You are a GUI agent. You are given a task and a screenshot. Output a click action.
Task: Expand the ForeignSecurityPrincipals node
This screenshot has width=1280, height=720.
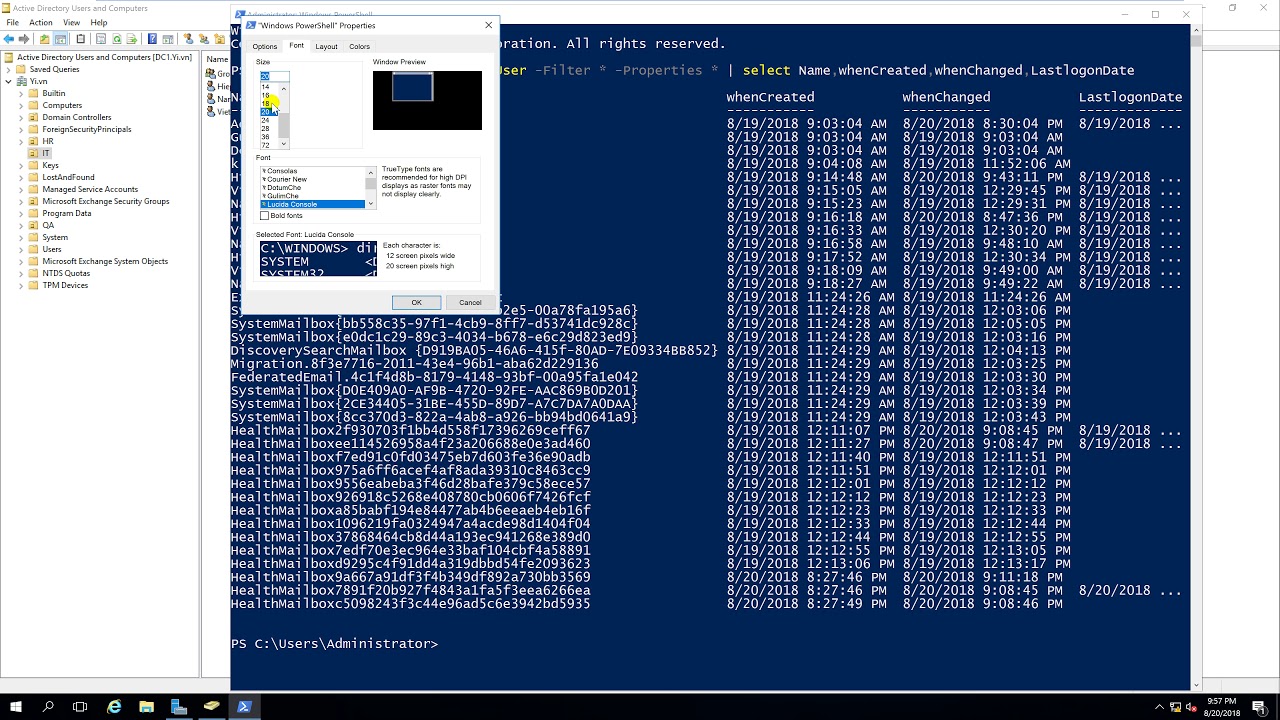coord(21,129)
